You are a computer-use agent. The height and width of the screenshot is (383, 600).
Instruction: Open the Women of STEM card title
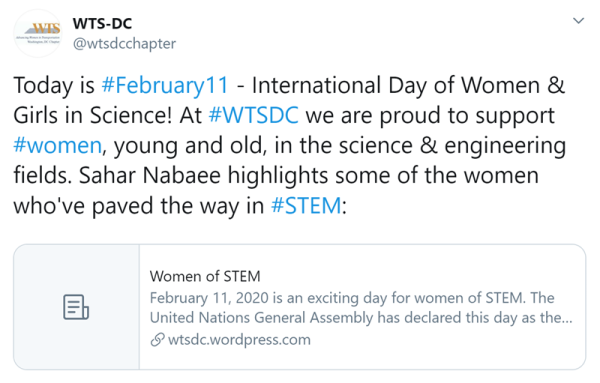click(x=205, y=276)
